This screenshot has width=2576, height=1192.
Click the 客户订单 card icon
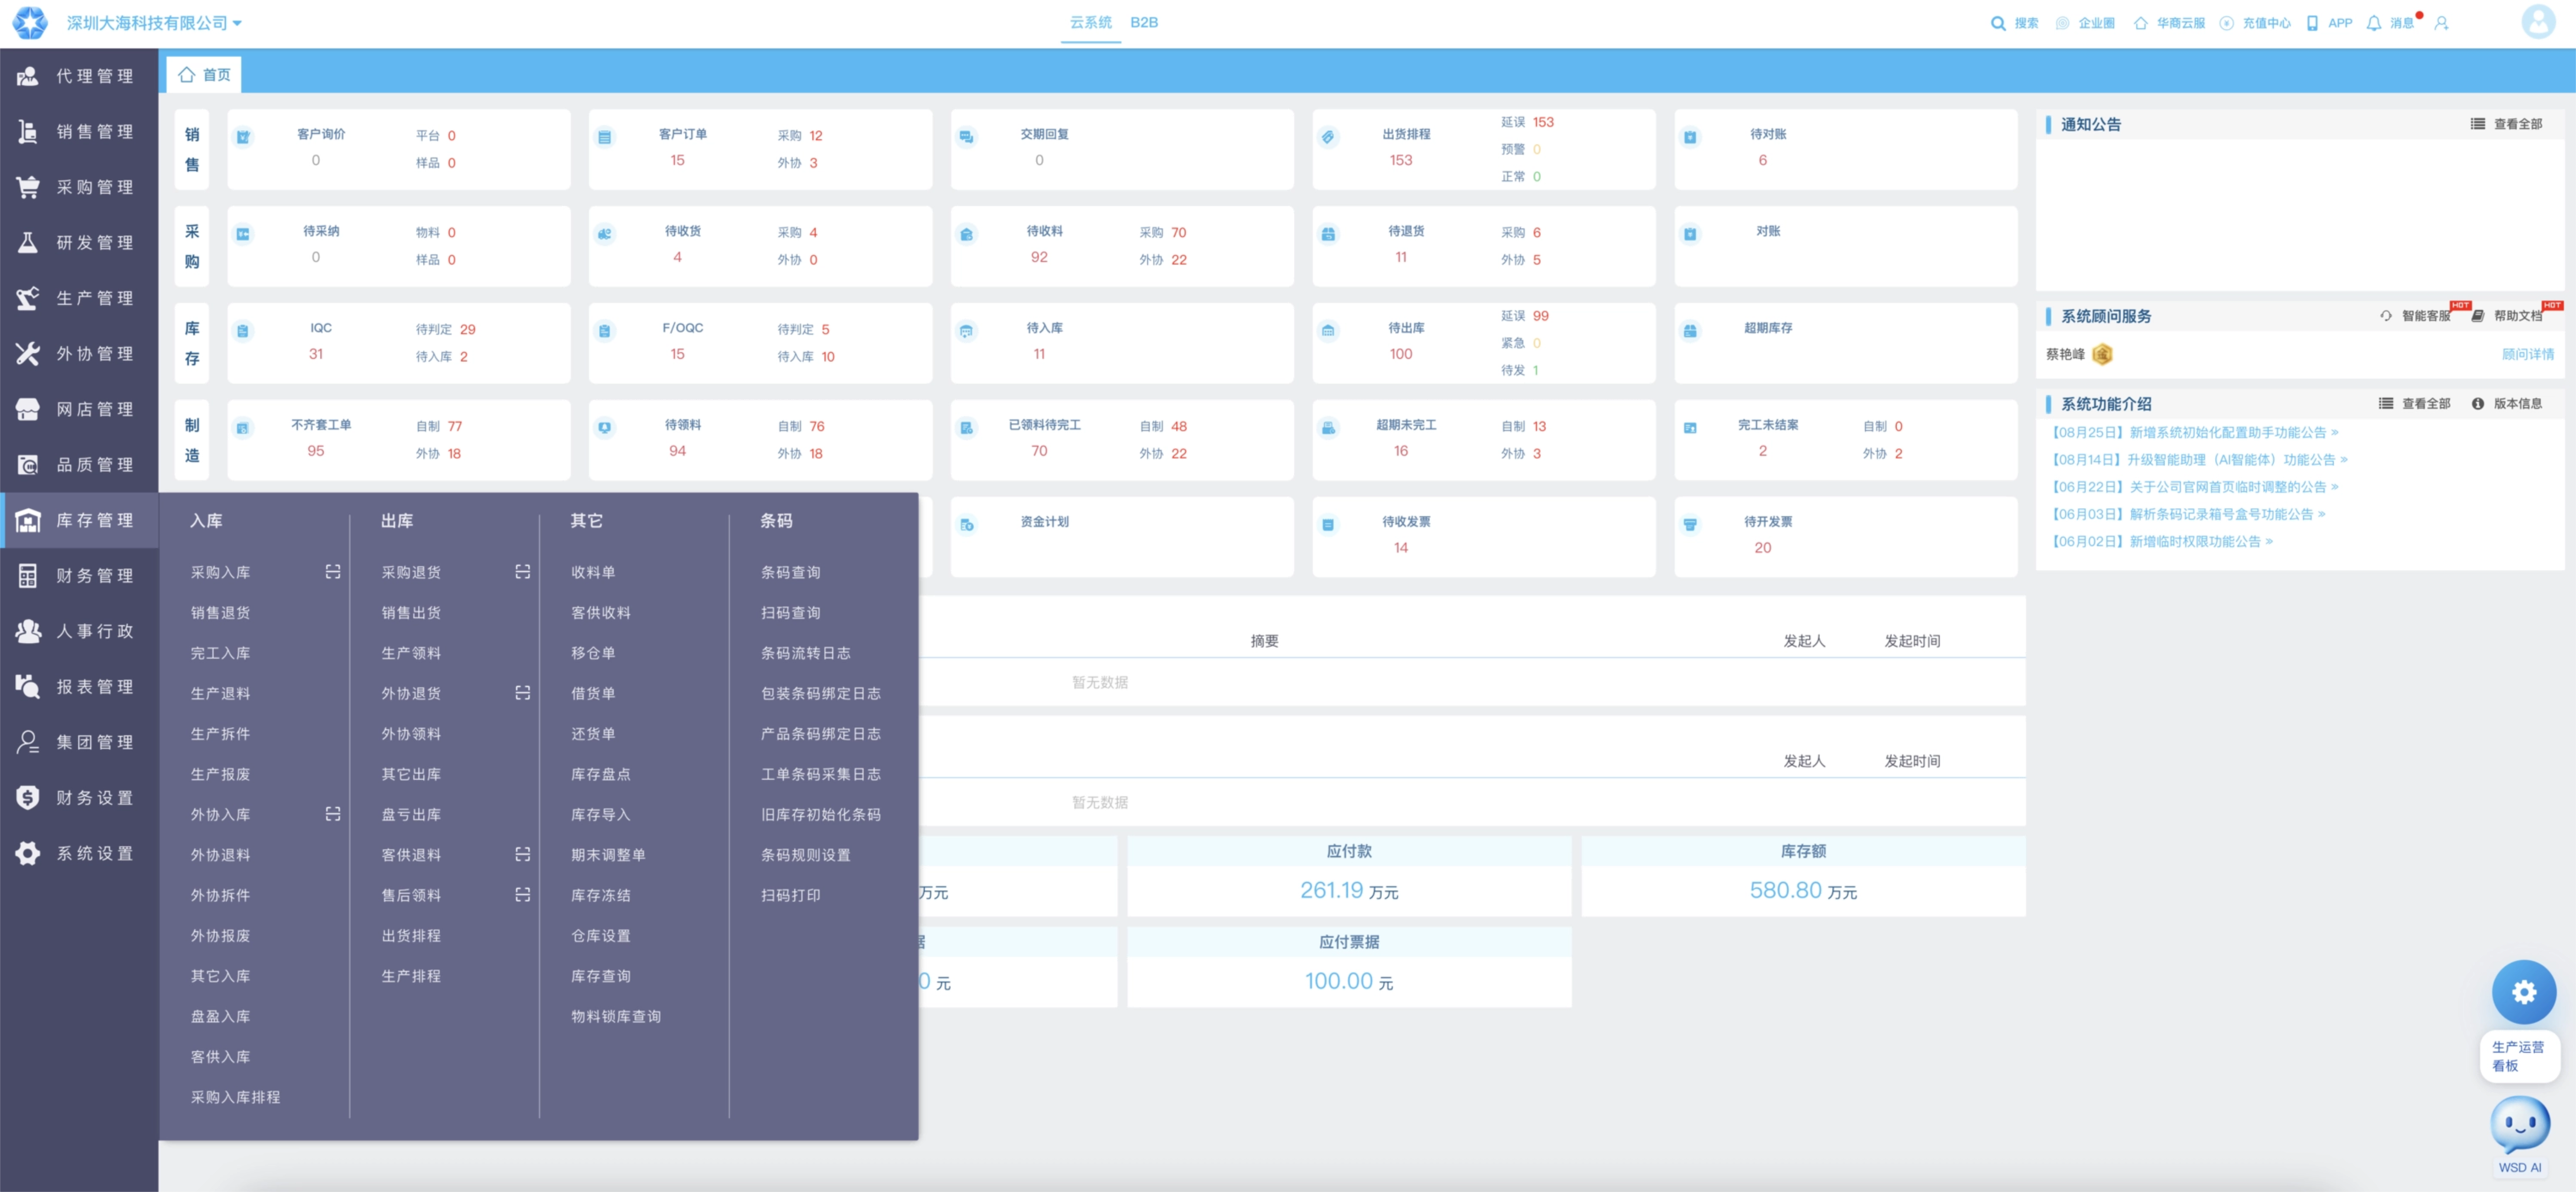[604, 137]
